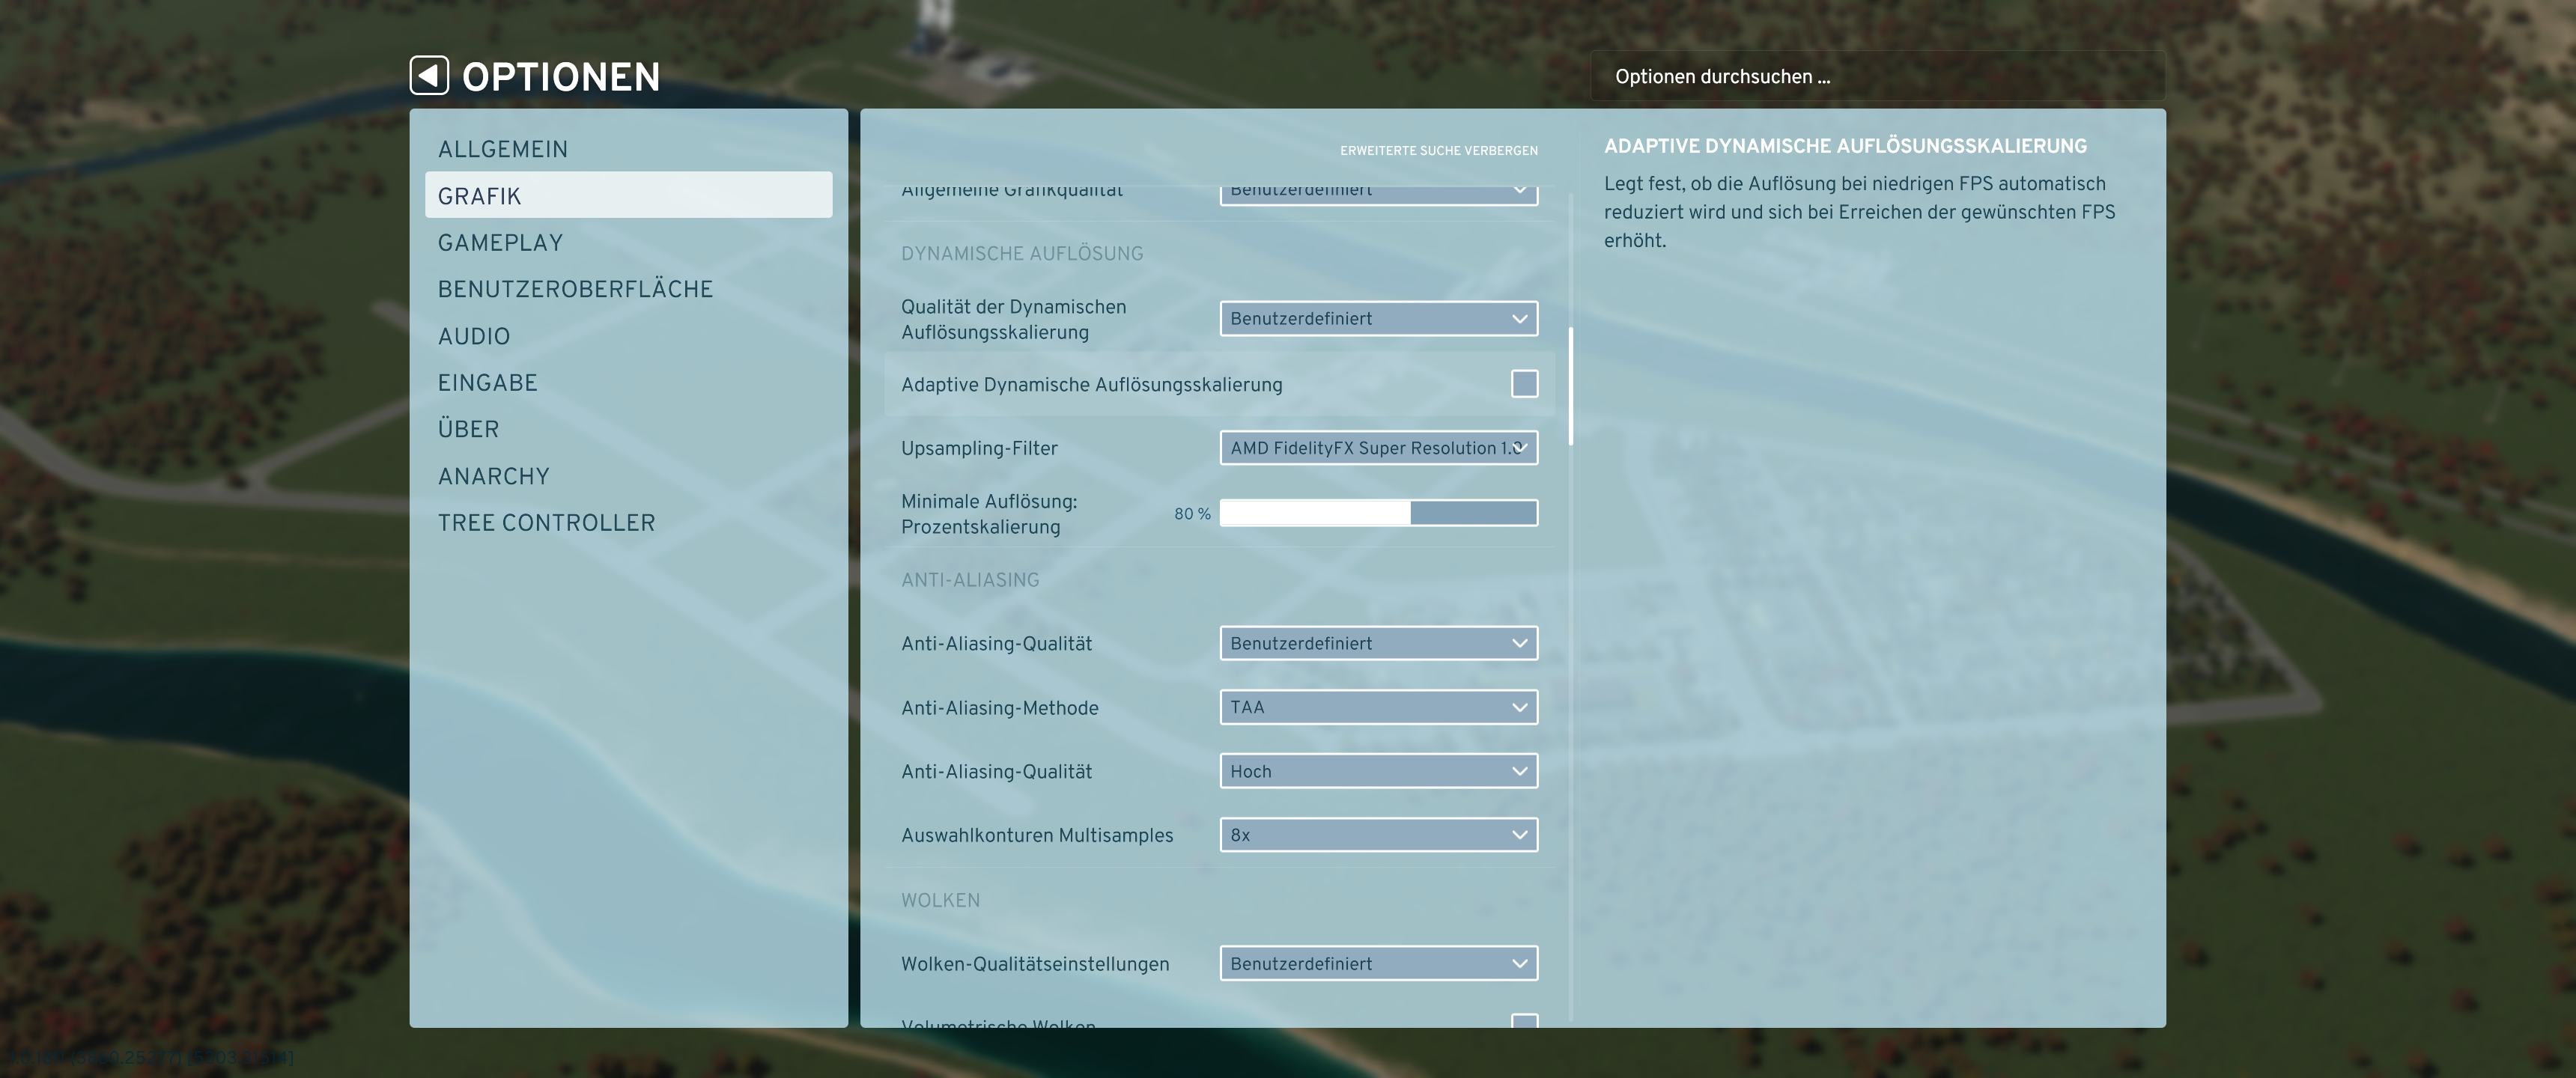The height and width of the screenshot is (1078, 2576).
Task: Enable Adaptive Dynamische Auflösungsskalierung checkbox
Action: pos(1524,384)
